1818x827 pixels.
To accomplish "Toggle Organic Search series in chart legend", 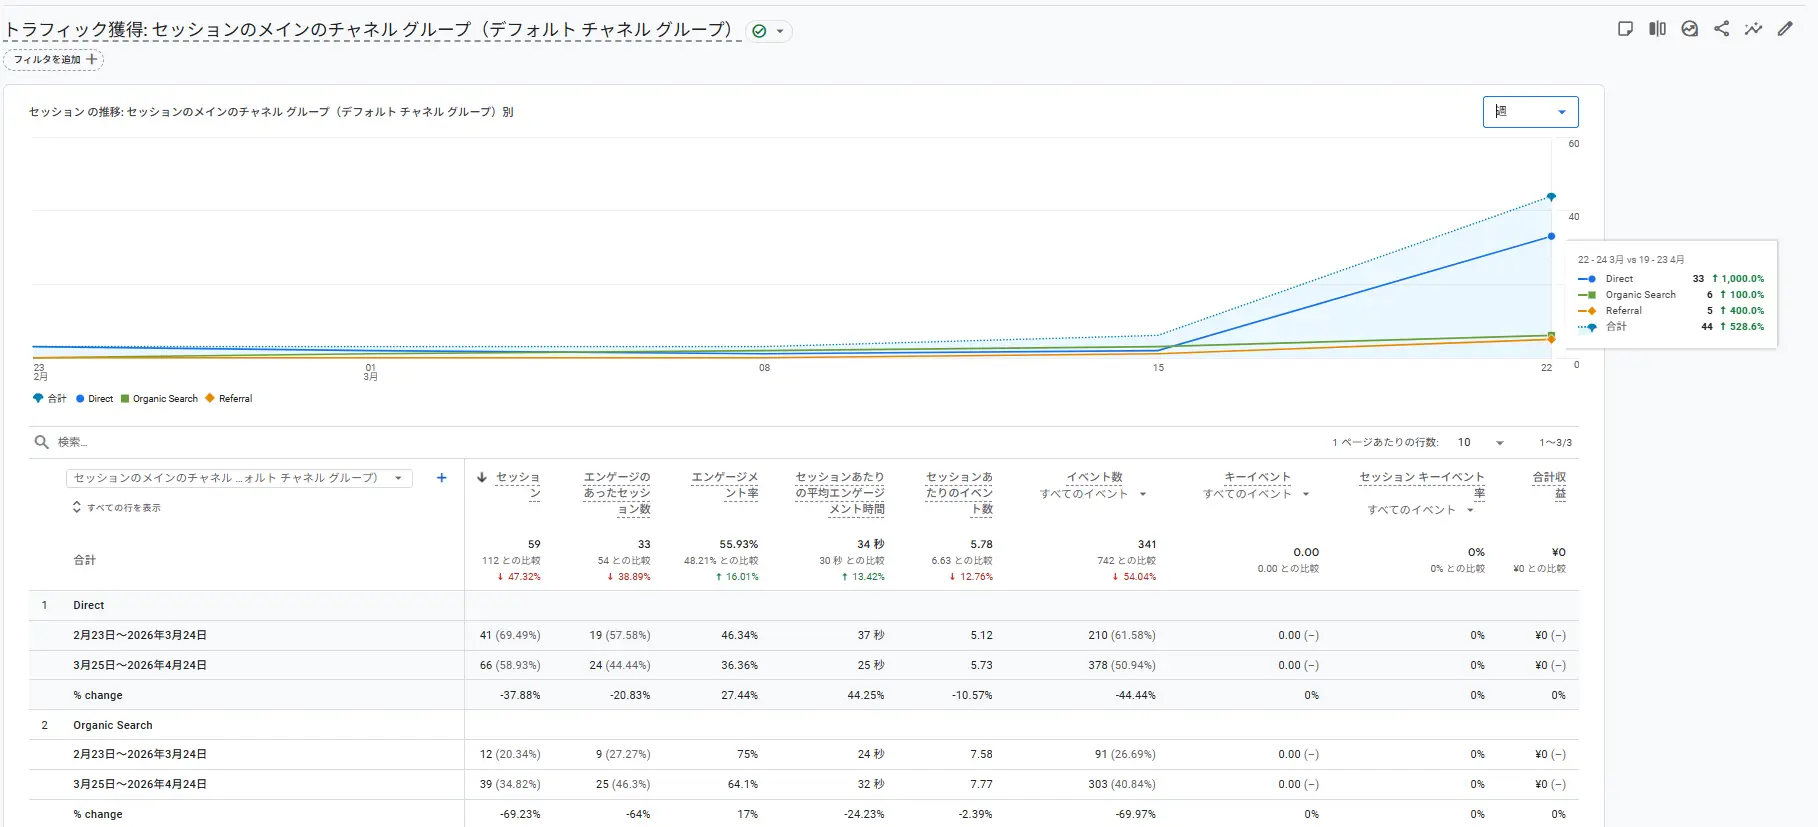I will [159, 398].
